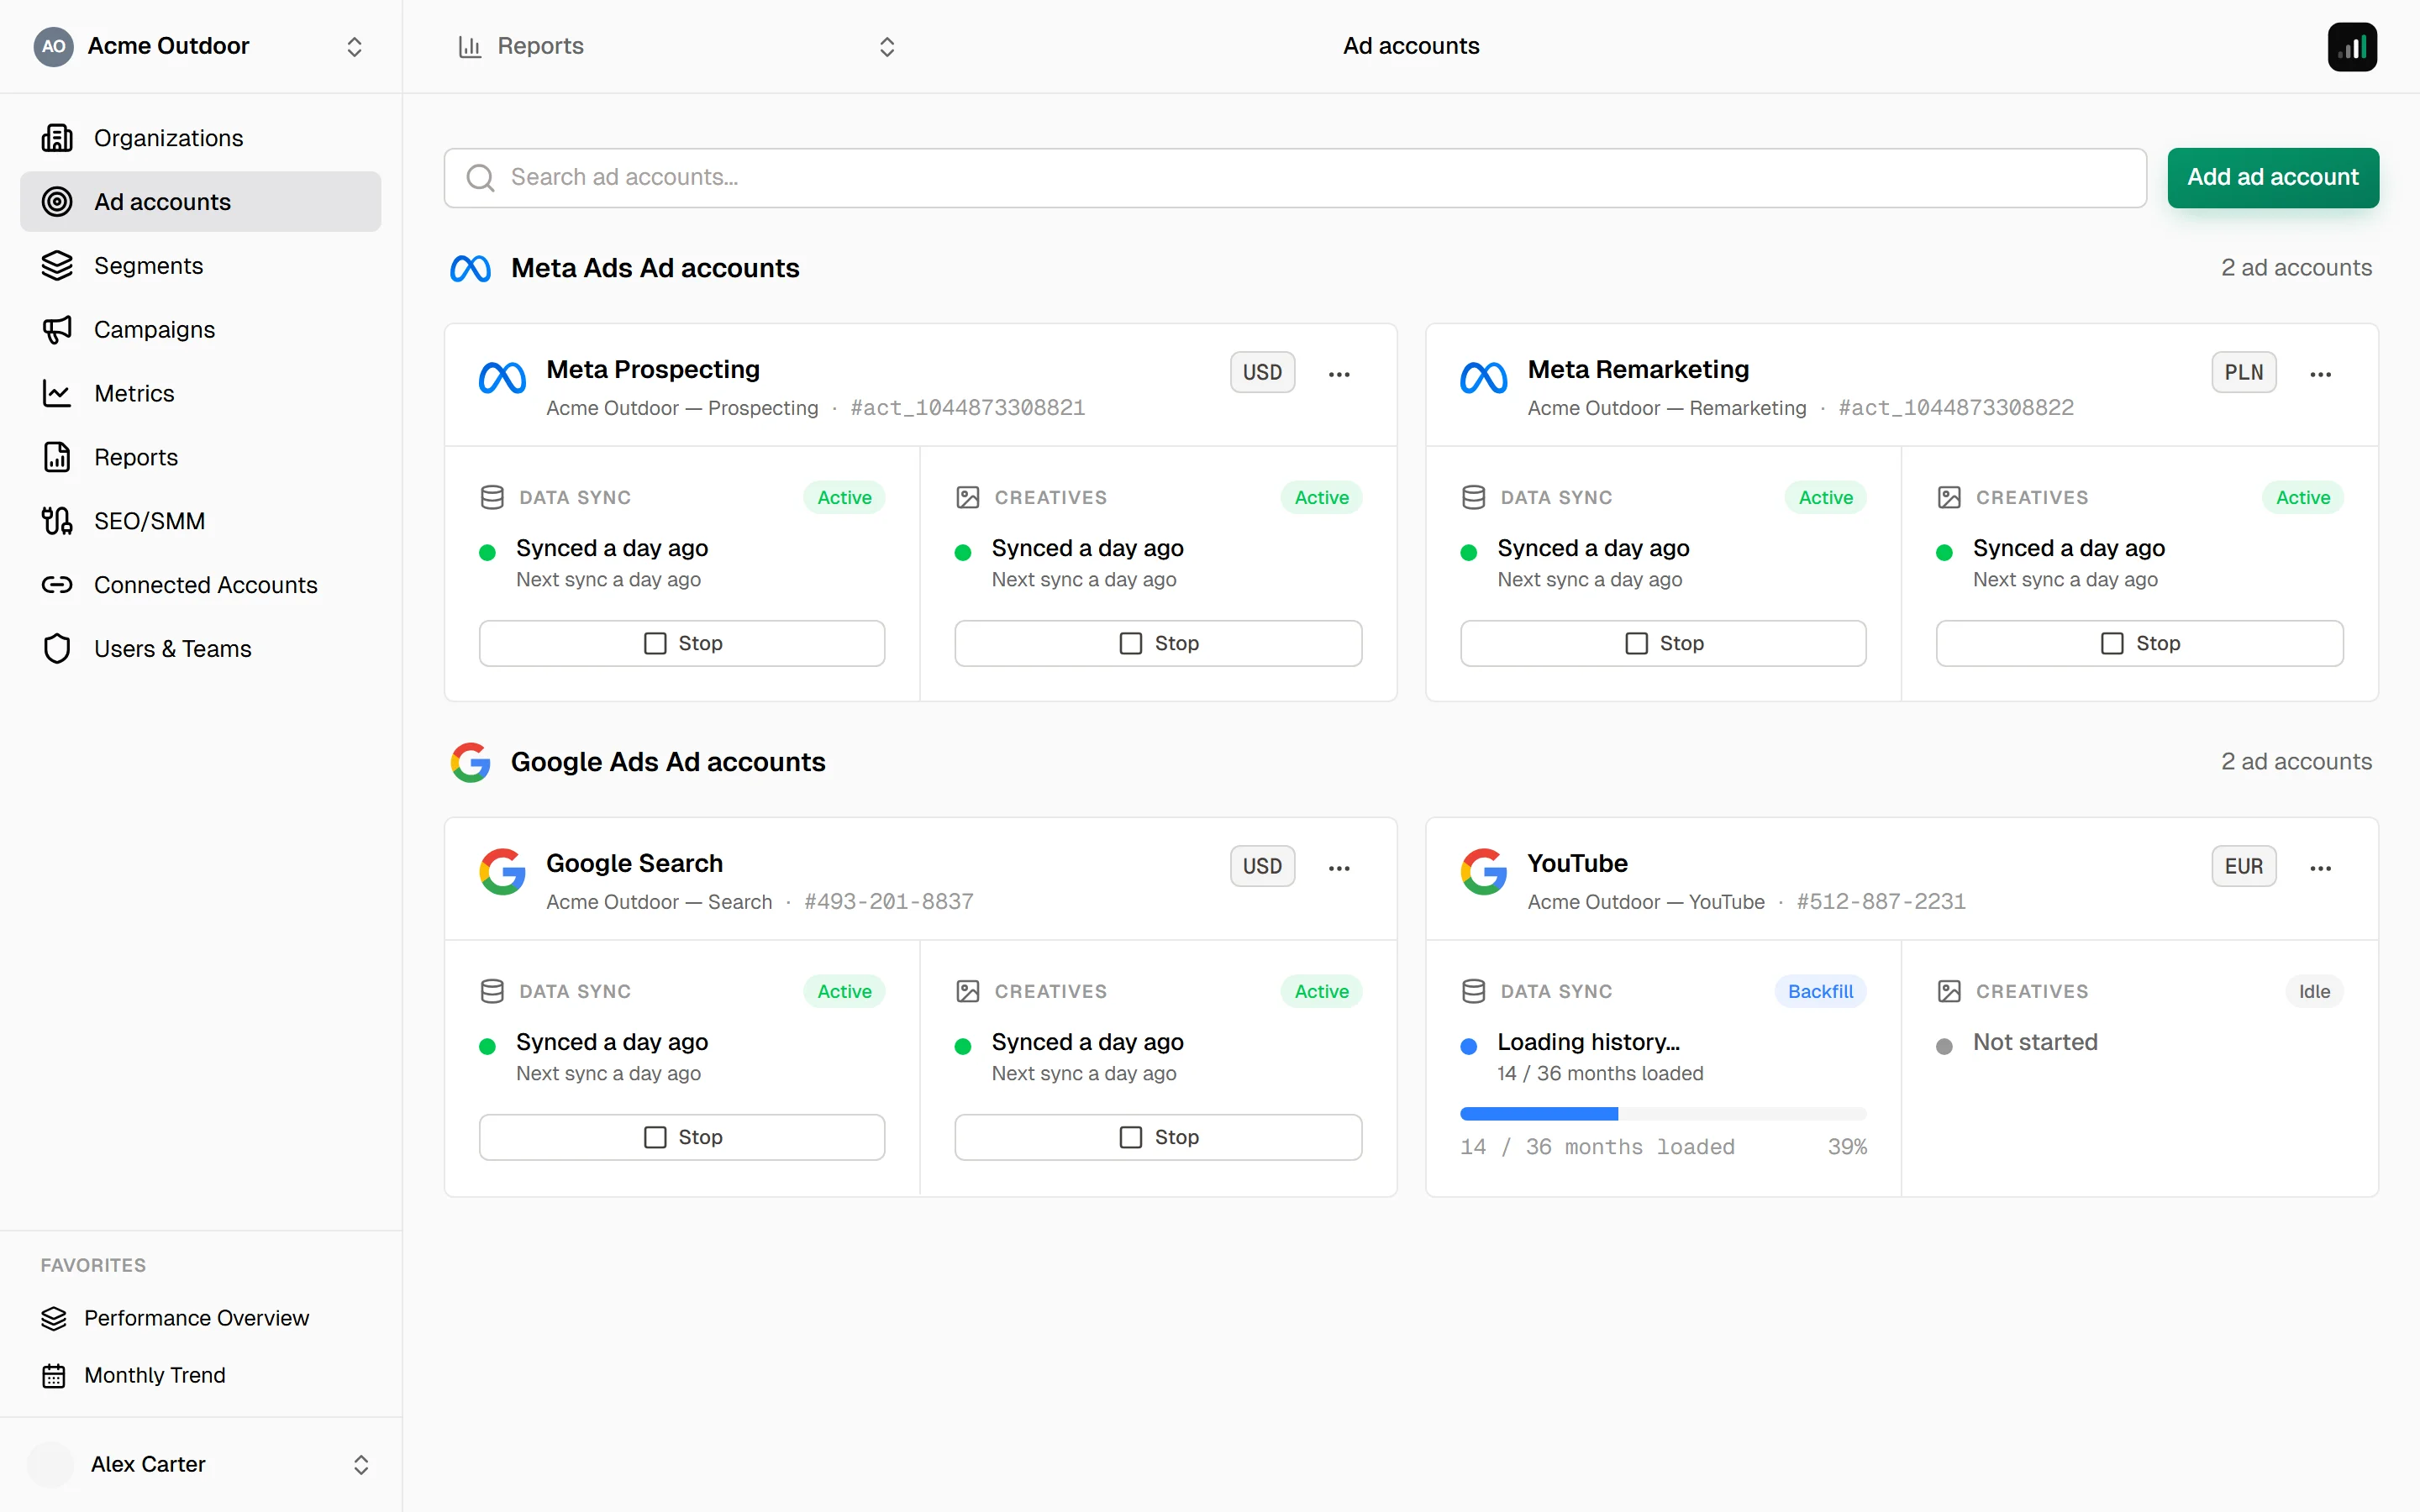
Task: Click the Idle status badge on YouTube Creatives
Action: coord(2314,991)
